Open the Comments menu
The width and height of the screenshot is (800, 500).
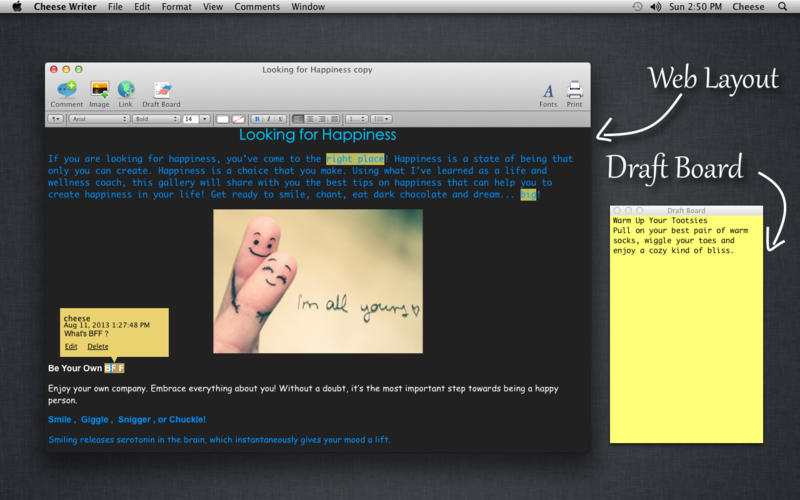click(x=257, y=7)
